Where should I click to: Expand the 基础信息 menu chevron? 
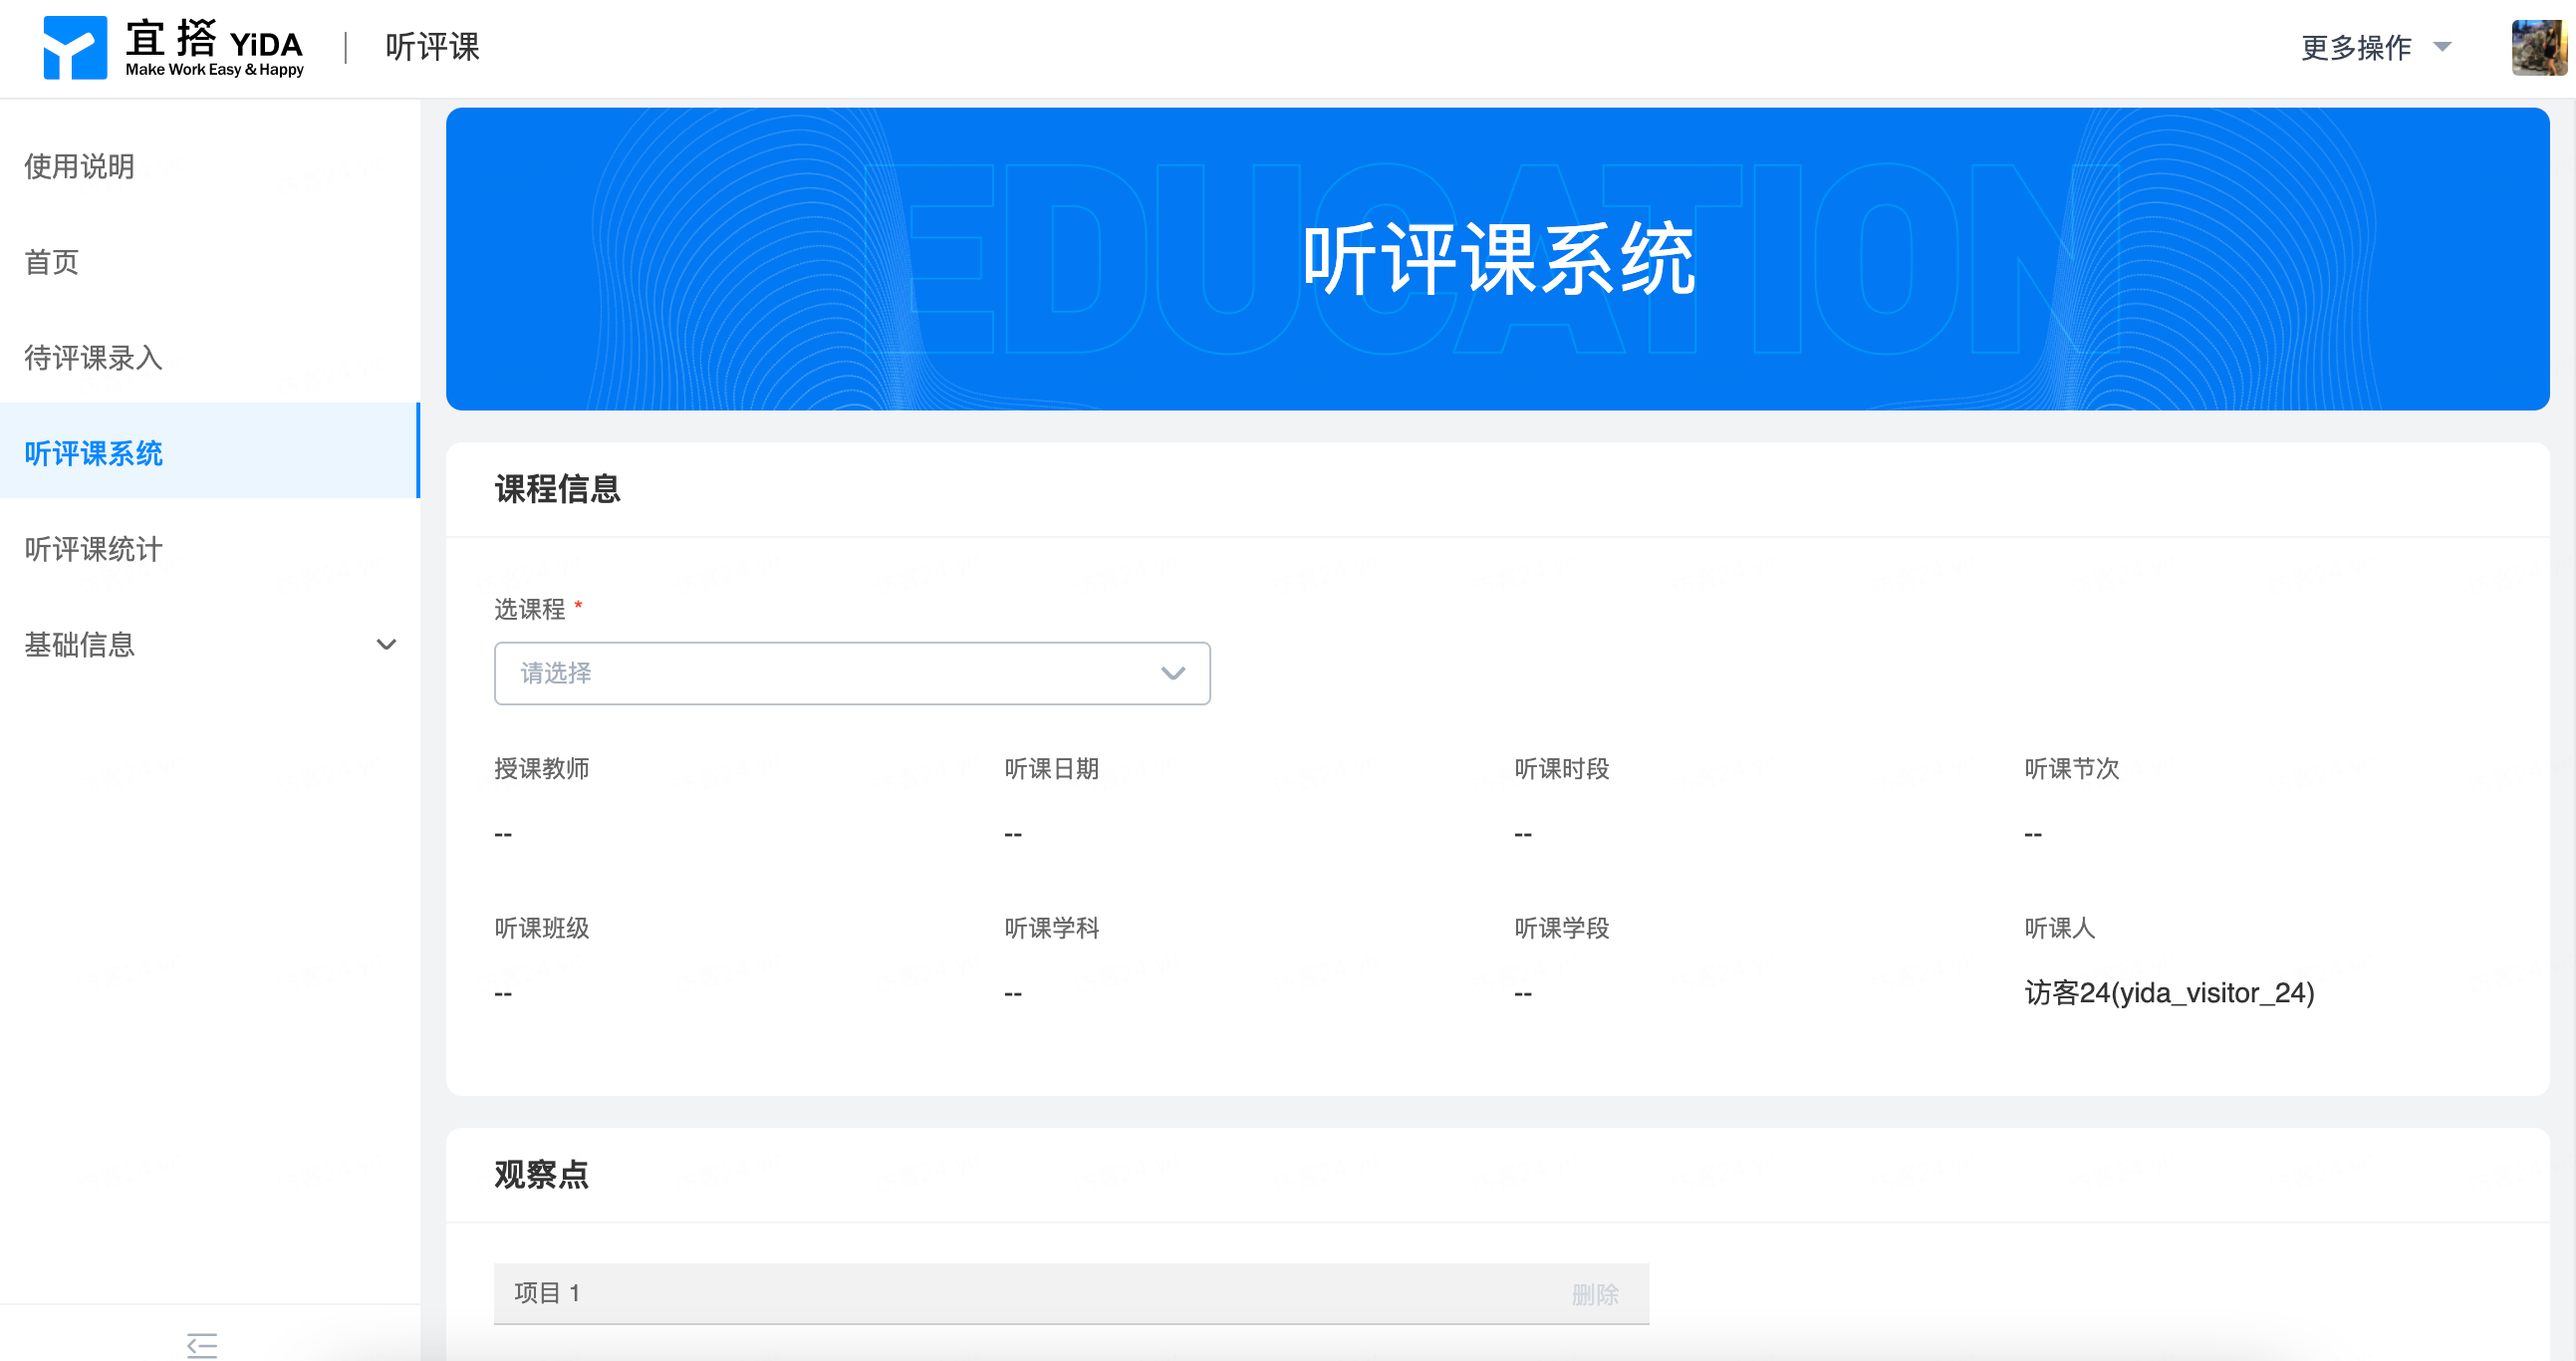[x=386, y=645]
